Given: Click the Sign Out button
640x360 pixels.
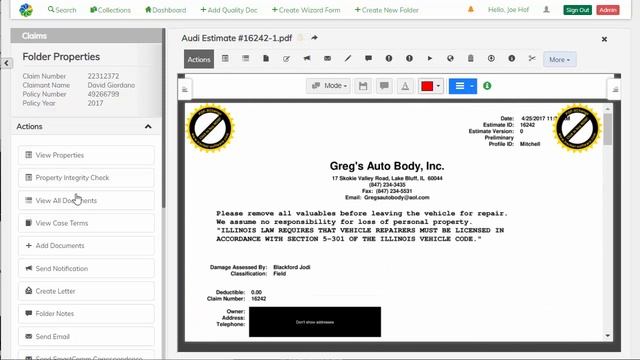Looking at the screenshot, I should pos(578,10).
